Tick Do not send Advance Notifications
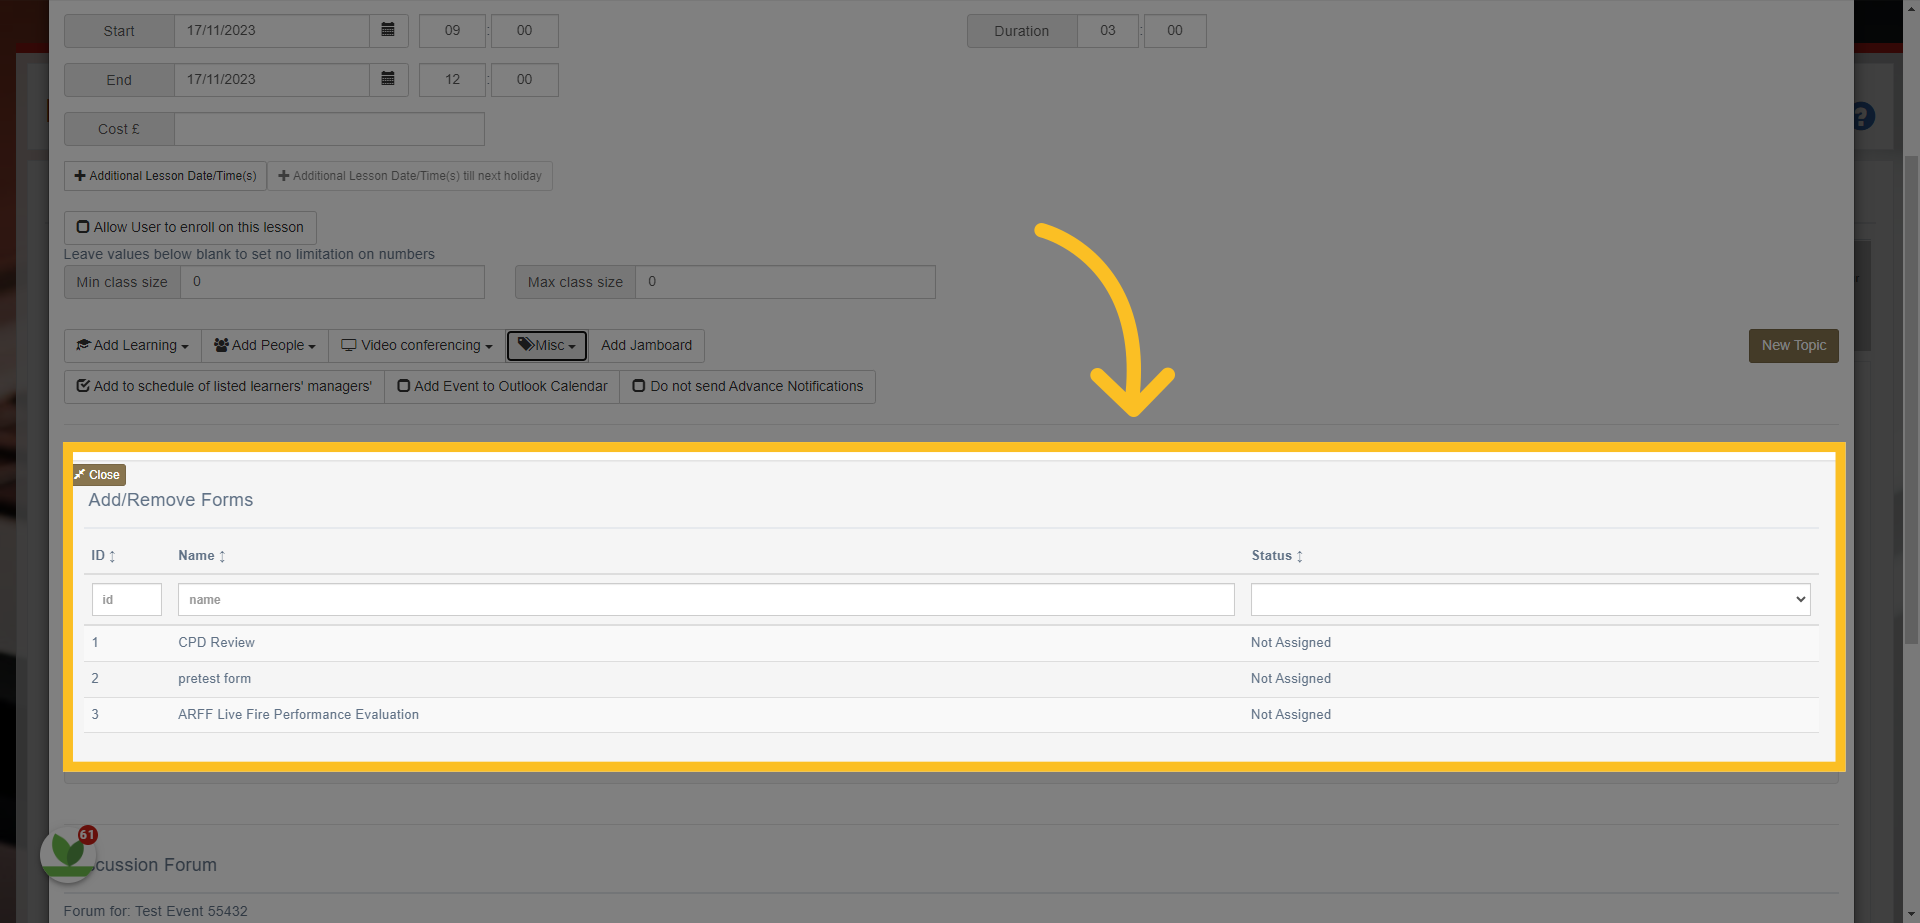Screen dimensions: 1920x923 (x=748, y=386)
